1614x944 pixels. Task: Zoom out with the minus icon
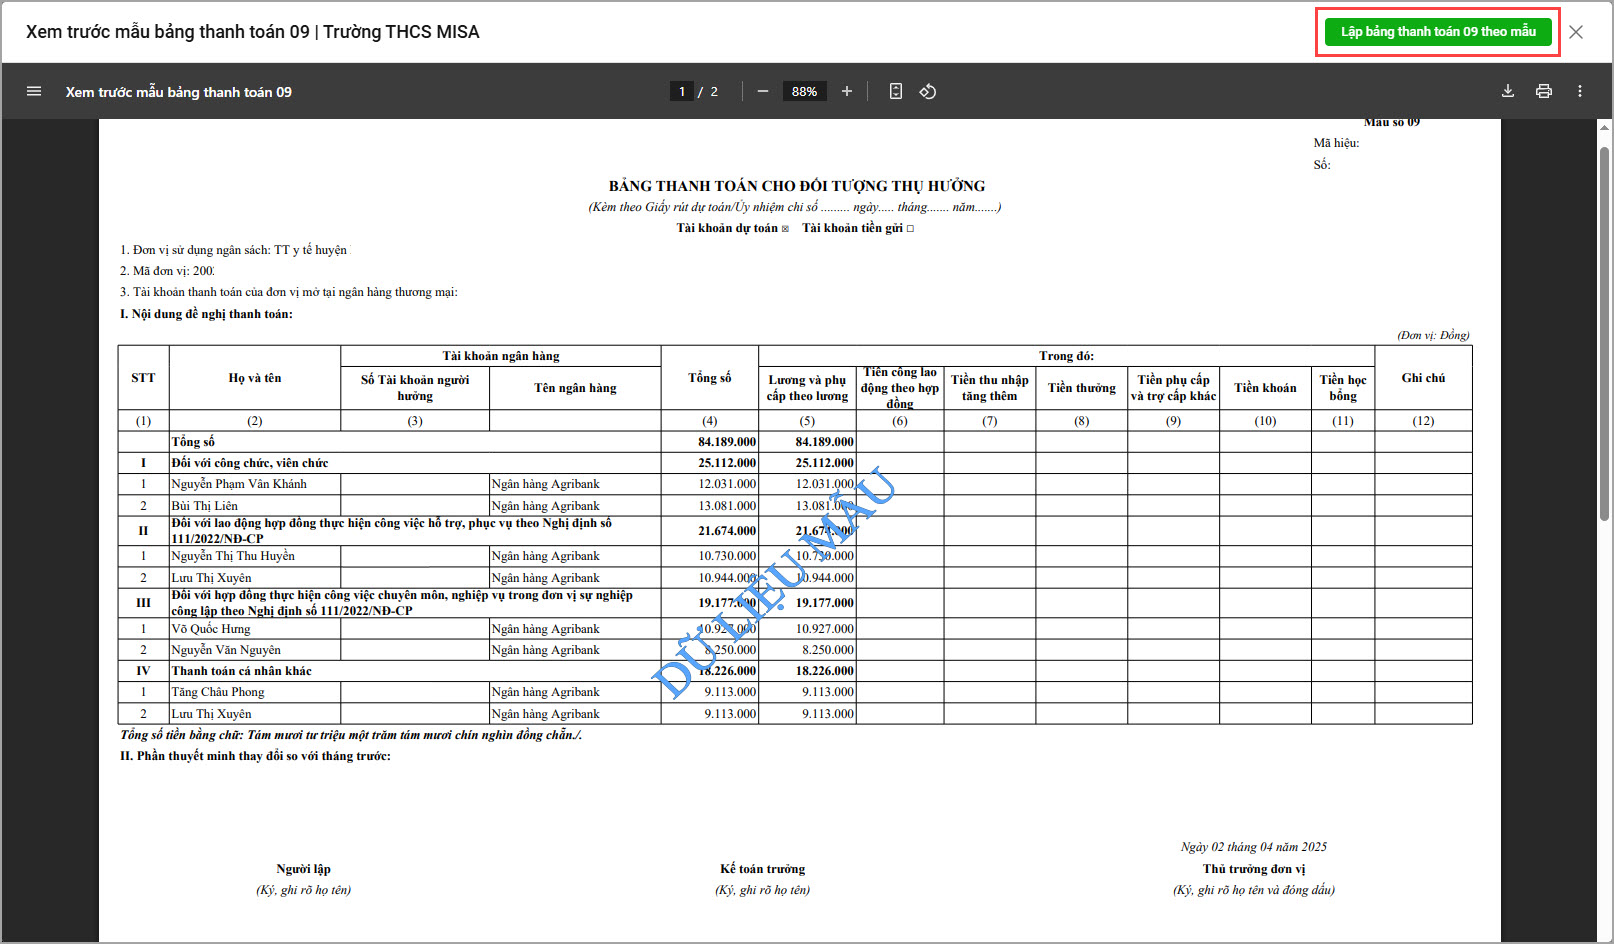pyautogui.click(x=763, y=91)
